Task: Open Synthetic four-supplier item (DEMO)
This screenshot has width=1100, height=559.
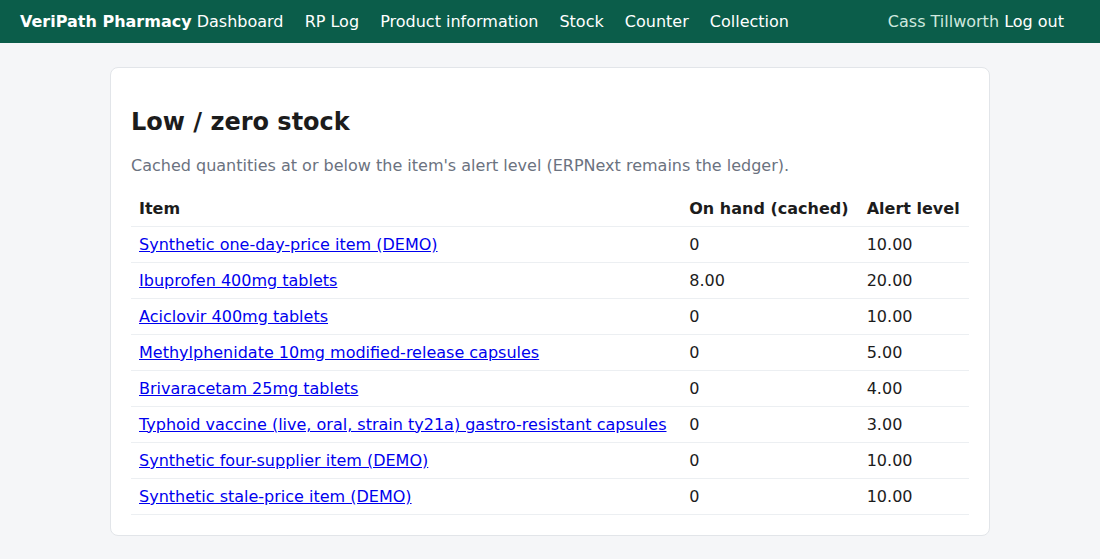Action: [x=283, y=460]
